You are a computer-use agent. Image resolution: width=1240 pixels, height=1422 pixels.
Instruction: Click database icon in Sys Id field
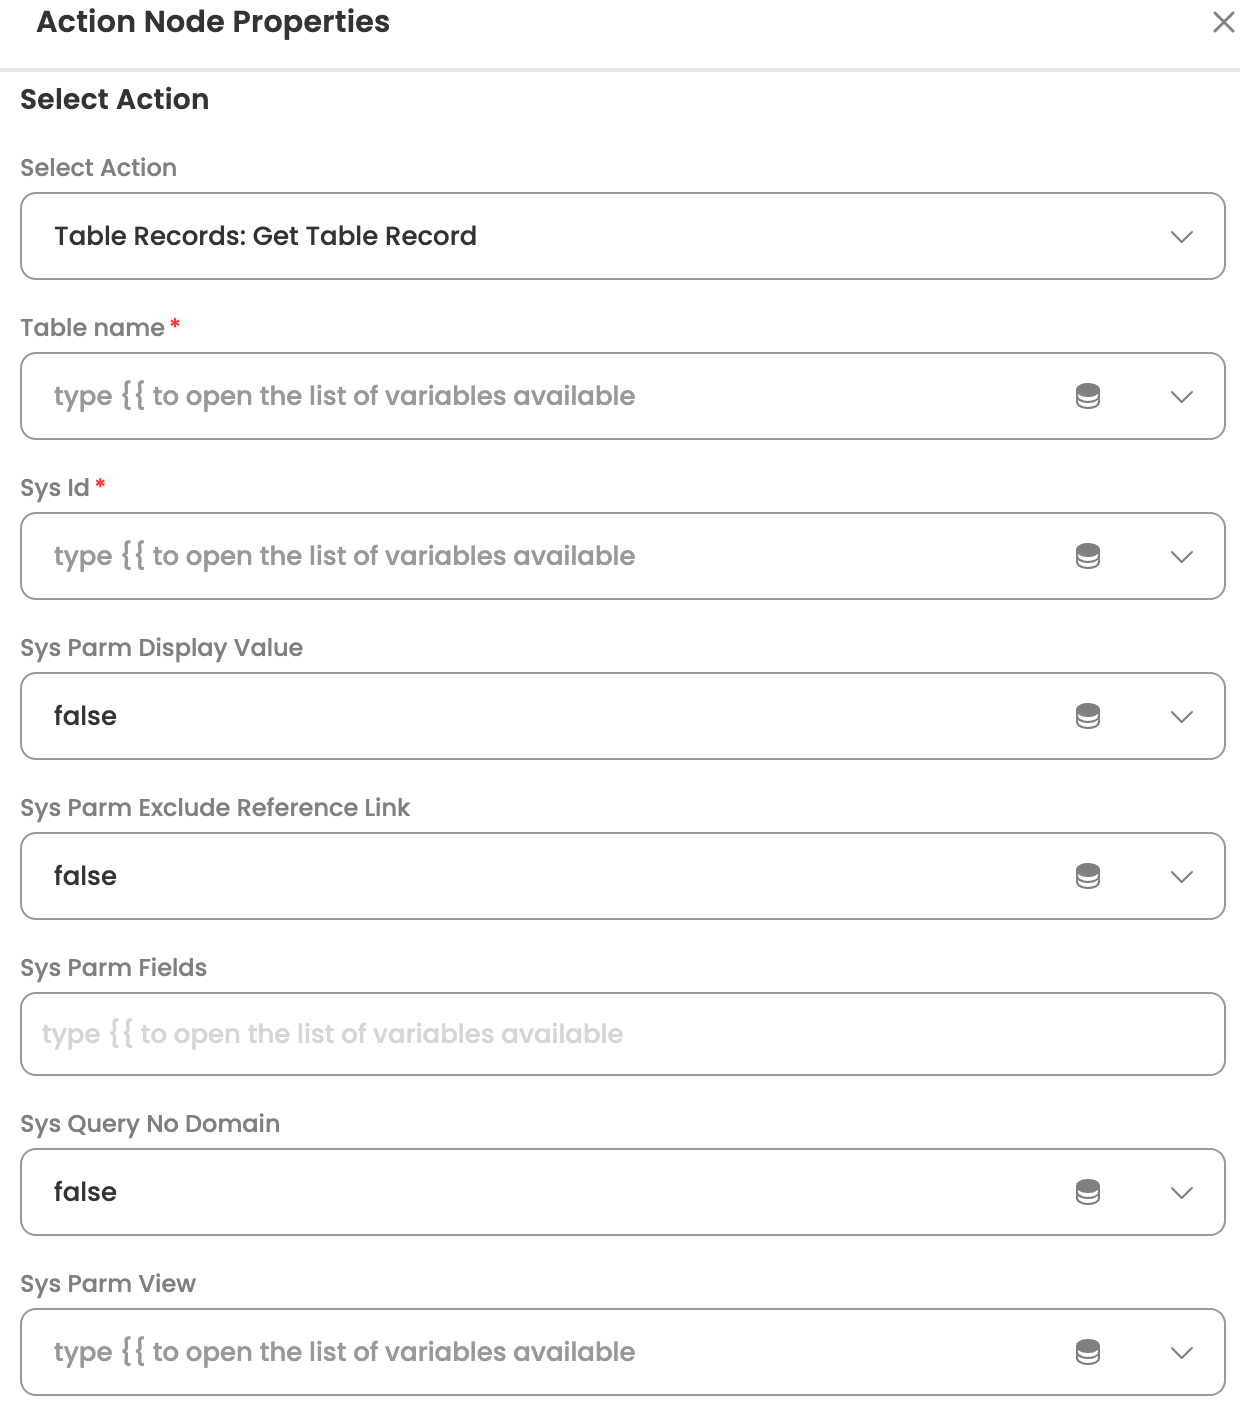1088,556
